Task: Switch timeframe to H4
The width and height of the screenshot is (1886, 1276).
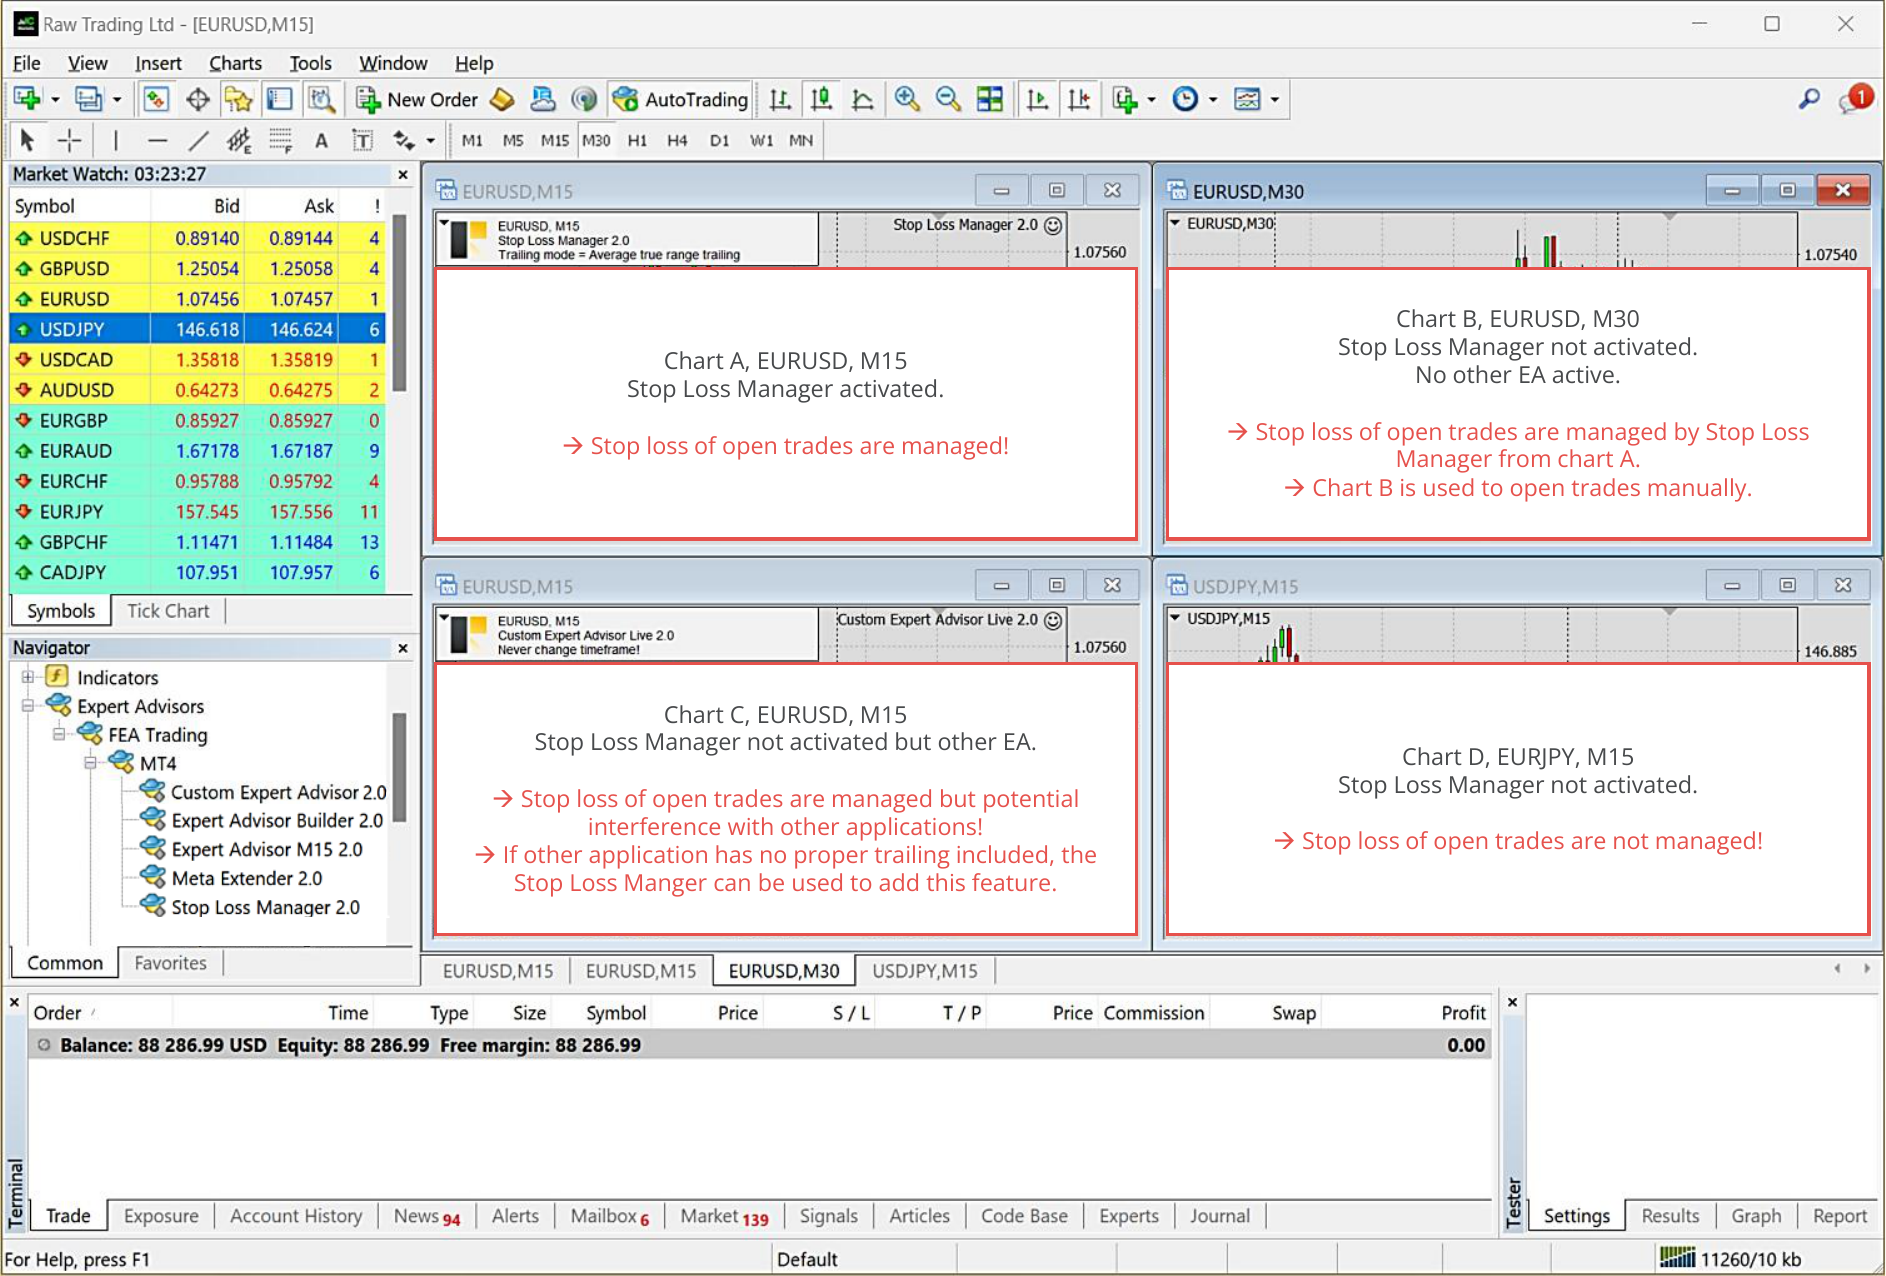Action: pyautogui.click(x=677, y=140)
